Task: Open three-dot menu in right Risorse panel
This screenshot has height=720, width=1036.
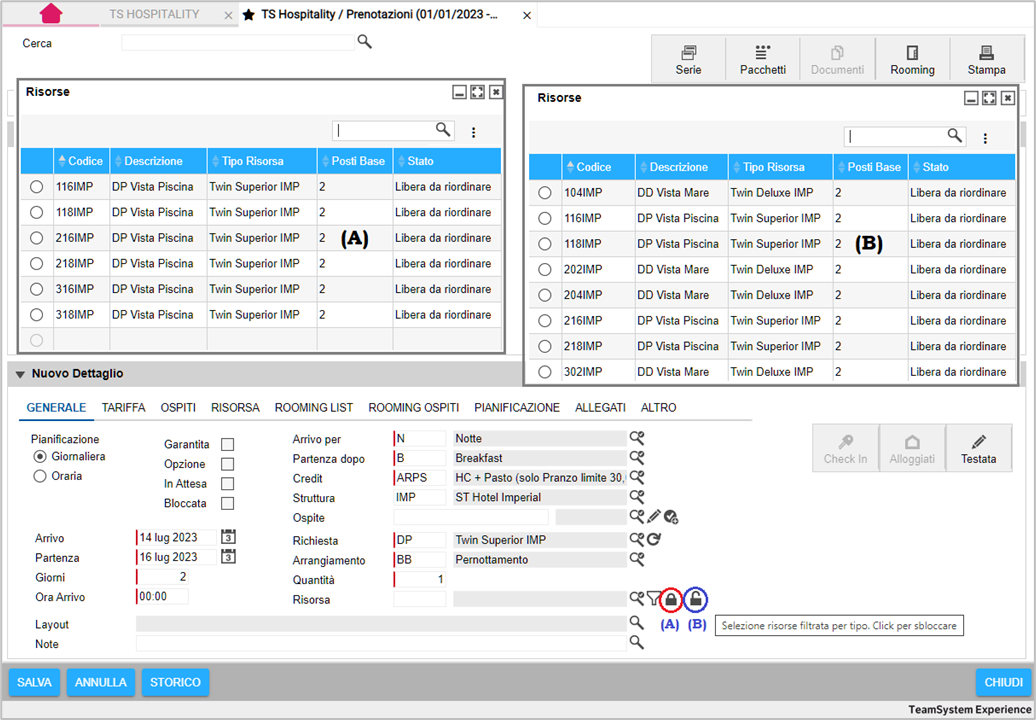Action: click(x=985, y=138)
